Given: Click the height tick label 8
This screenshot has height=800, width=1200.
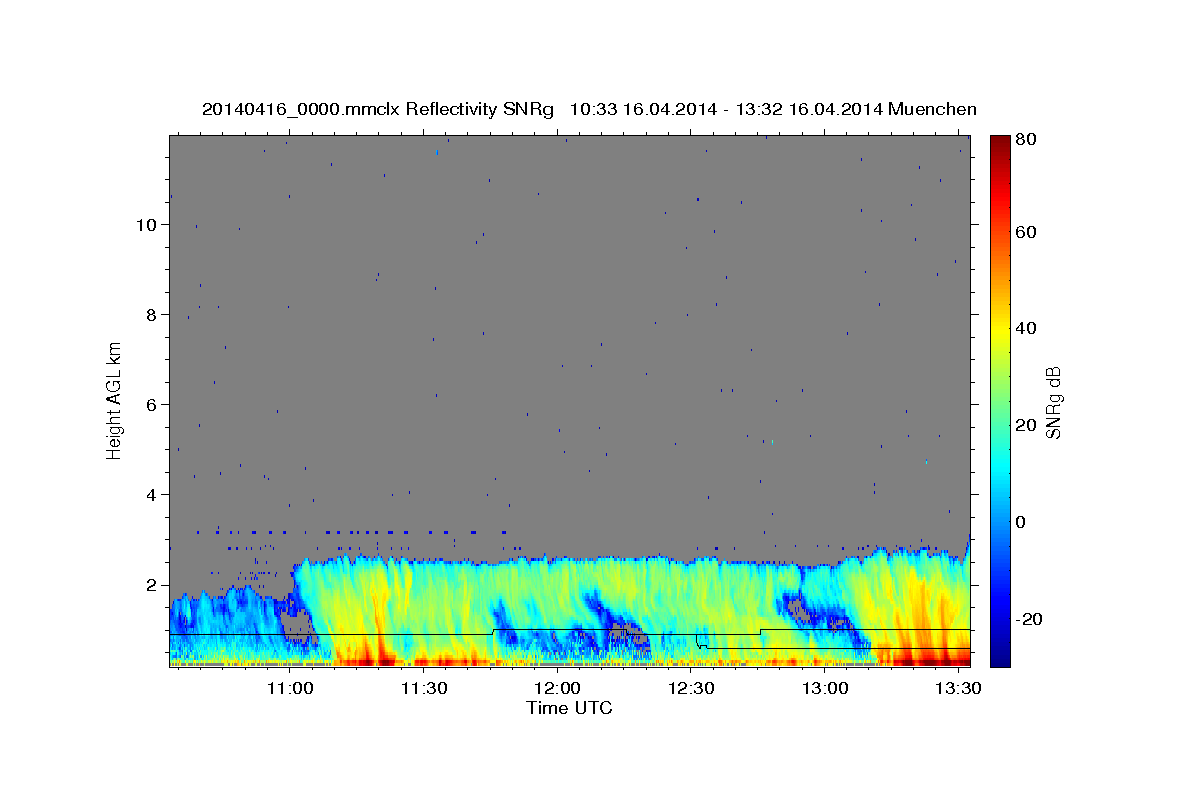Looking at the screenshot, I should coord(151,315).
